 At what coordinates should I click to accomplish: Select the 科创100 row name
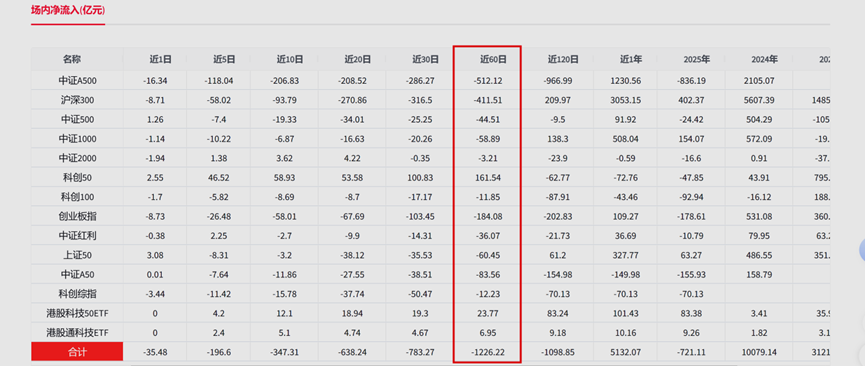pyautogui.click(x=77, y=197)
